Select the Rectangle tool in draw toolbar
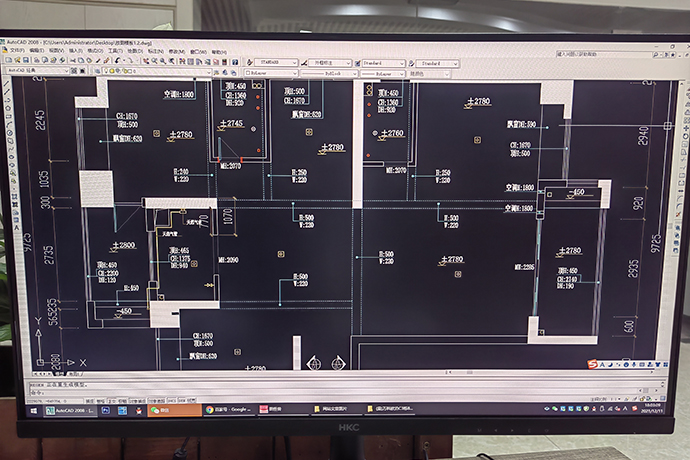 pos(8,117)
